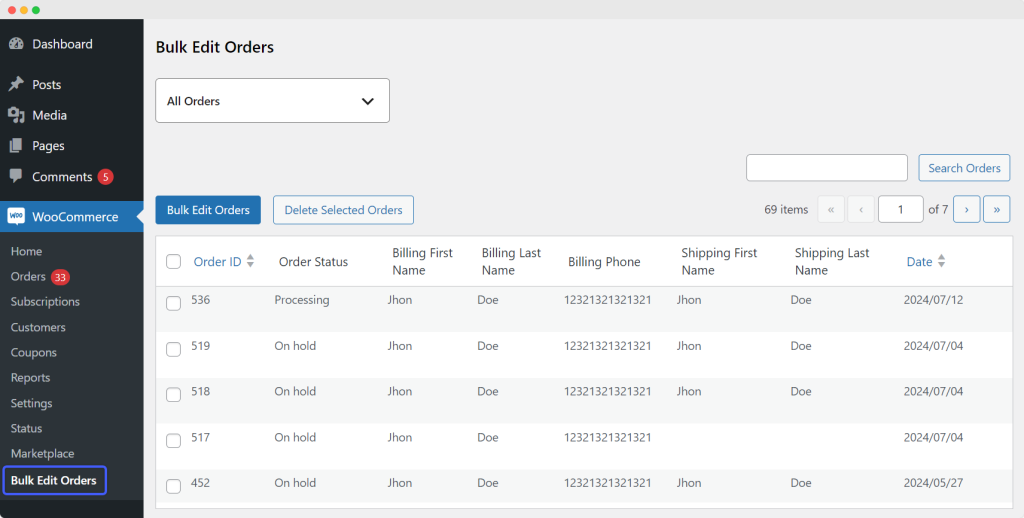The height and width of the screenshot is (518, 1024).
Task: Toggle the select-all orders checkbox
Action: coord(173,261)
